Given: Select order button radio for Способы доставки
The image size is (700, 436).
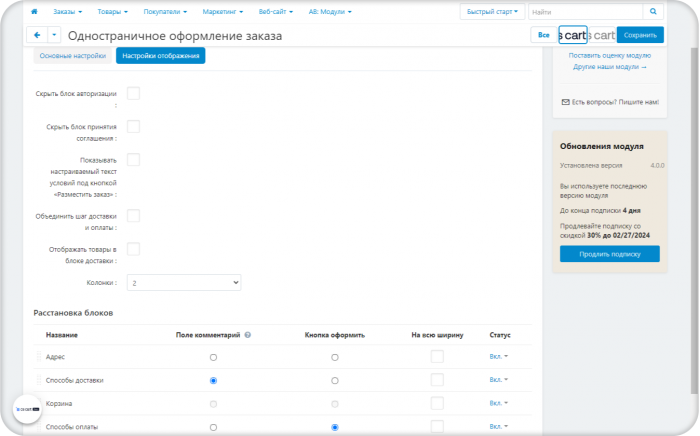Looking at the screenshot, I should point(335,381).
